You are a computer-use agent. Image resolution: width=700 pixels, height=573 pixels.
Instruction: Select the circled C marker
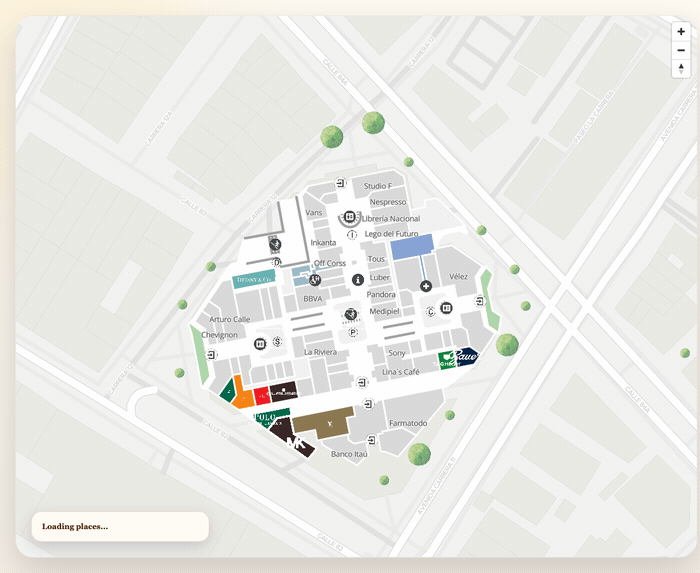point(430,311)
